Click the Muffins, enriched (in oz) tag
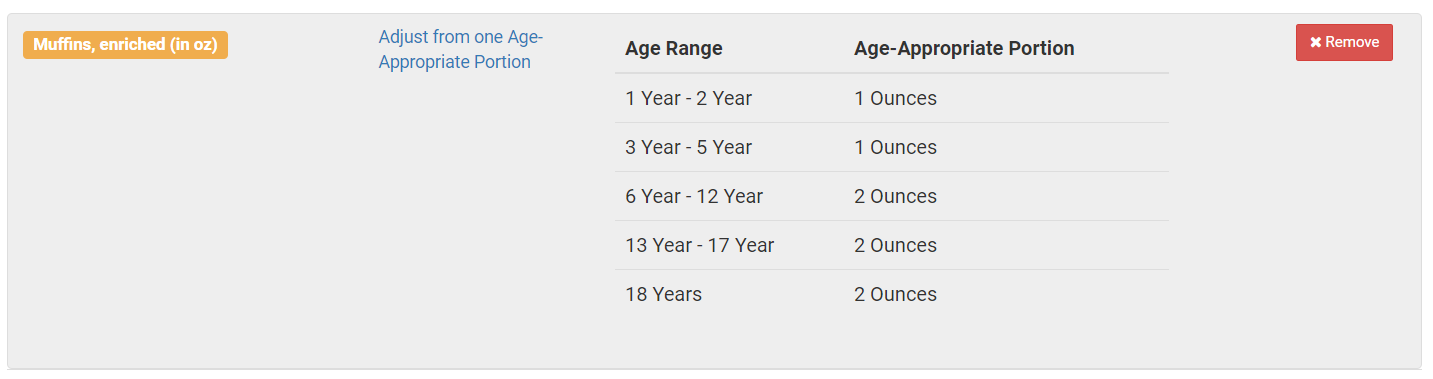This screenshot has width=1433, height=379. click(125, 45)
